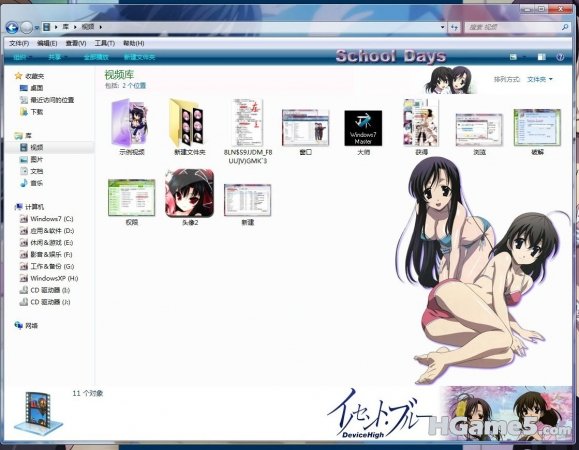
Task: Click the 库 breadcrumb in address bar
Action: [65, 27]
